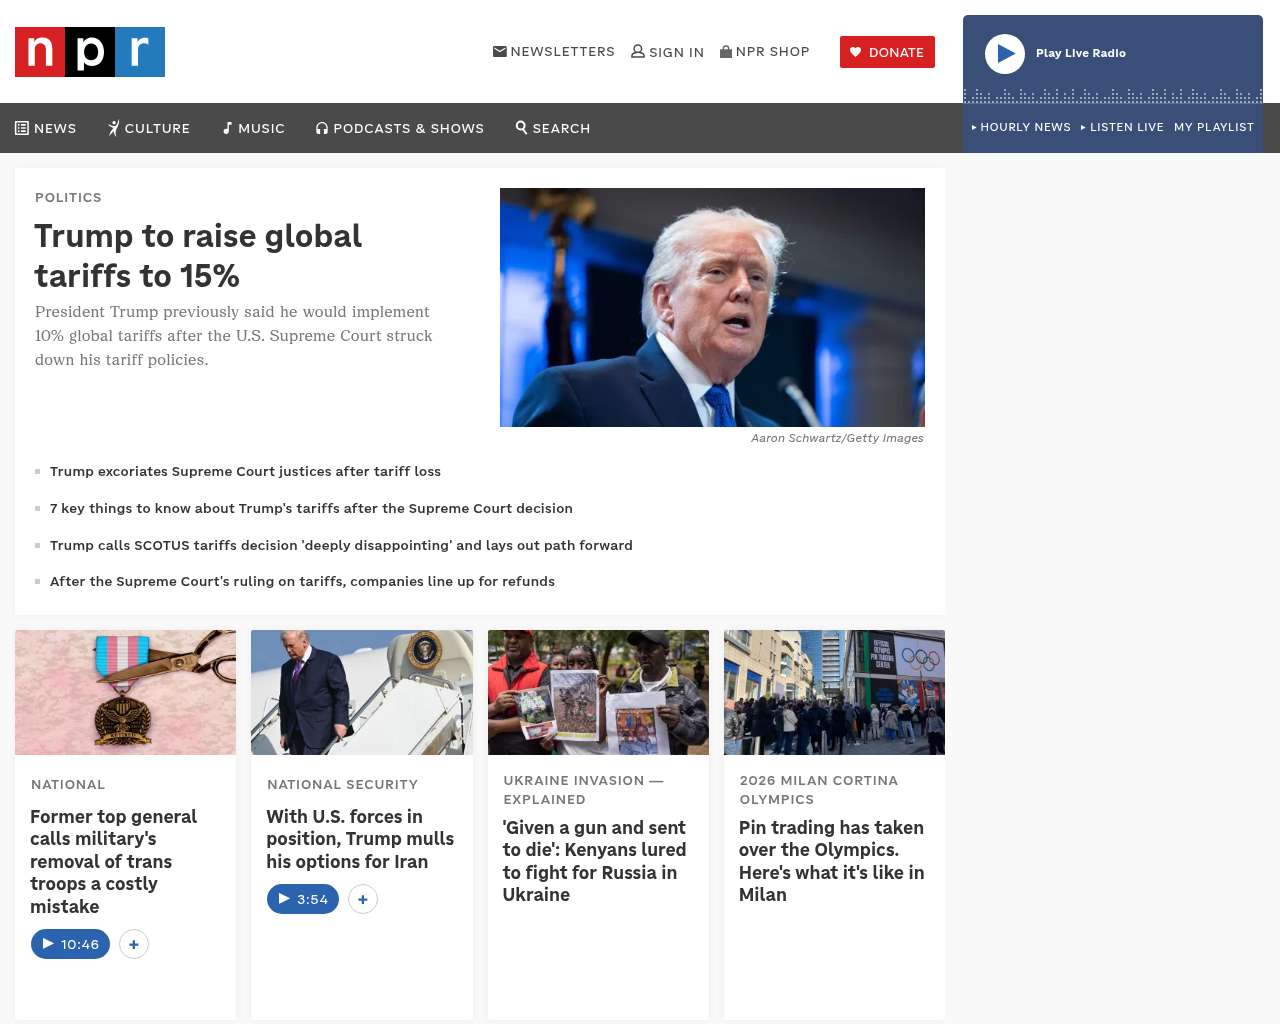Viewport: 1280px width, 1024px height.
Task: Open the Search magnifier
Action: click(553, 128)
